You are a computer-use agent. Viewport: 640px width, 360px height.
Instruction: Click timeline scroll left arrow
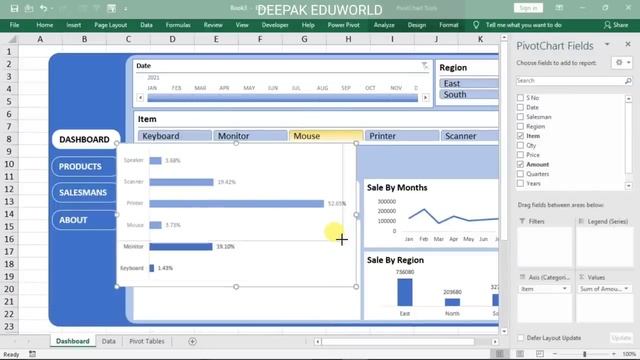(x=140, y=98)
